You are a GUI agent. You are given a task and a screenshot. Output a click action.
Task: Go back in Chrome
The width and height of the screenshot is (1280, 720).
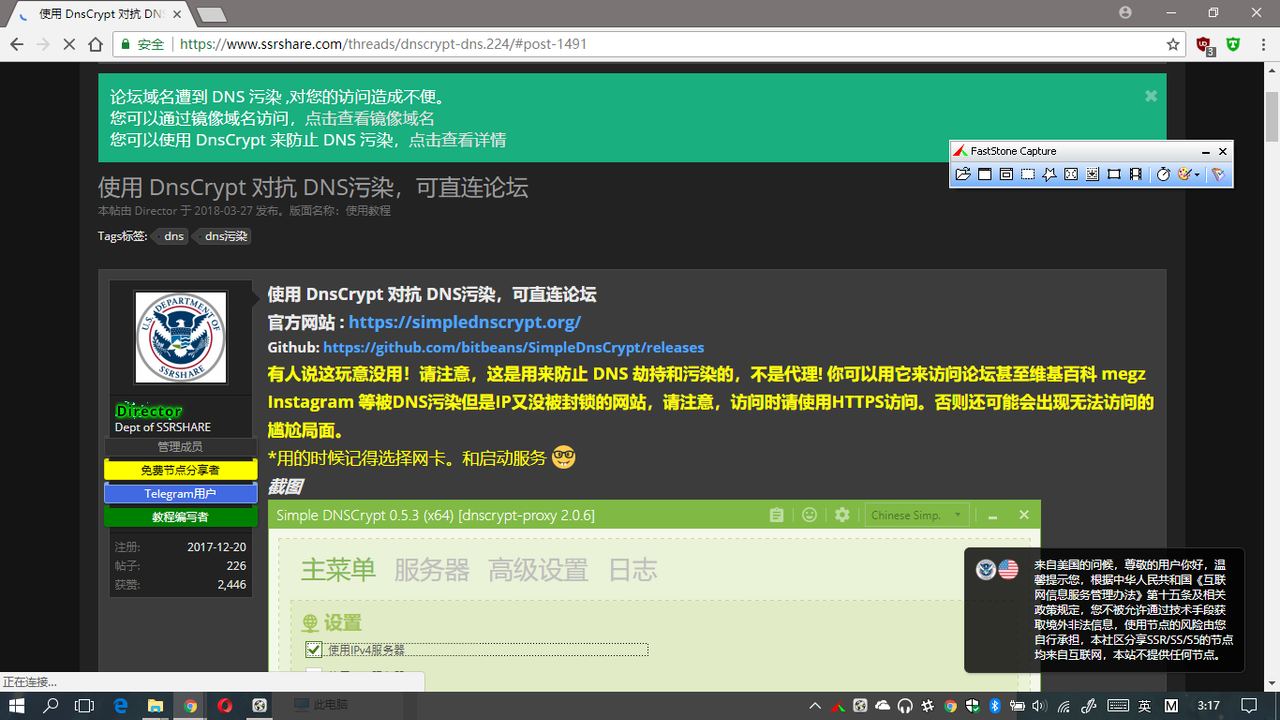click(17, 44)
